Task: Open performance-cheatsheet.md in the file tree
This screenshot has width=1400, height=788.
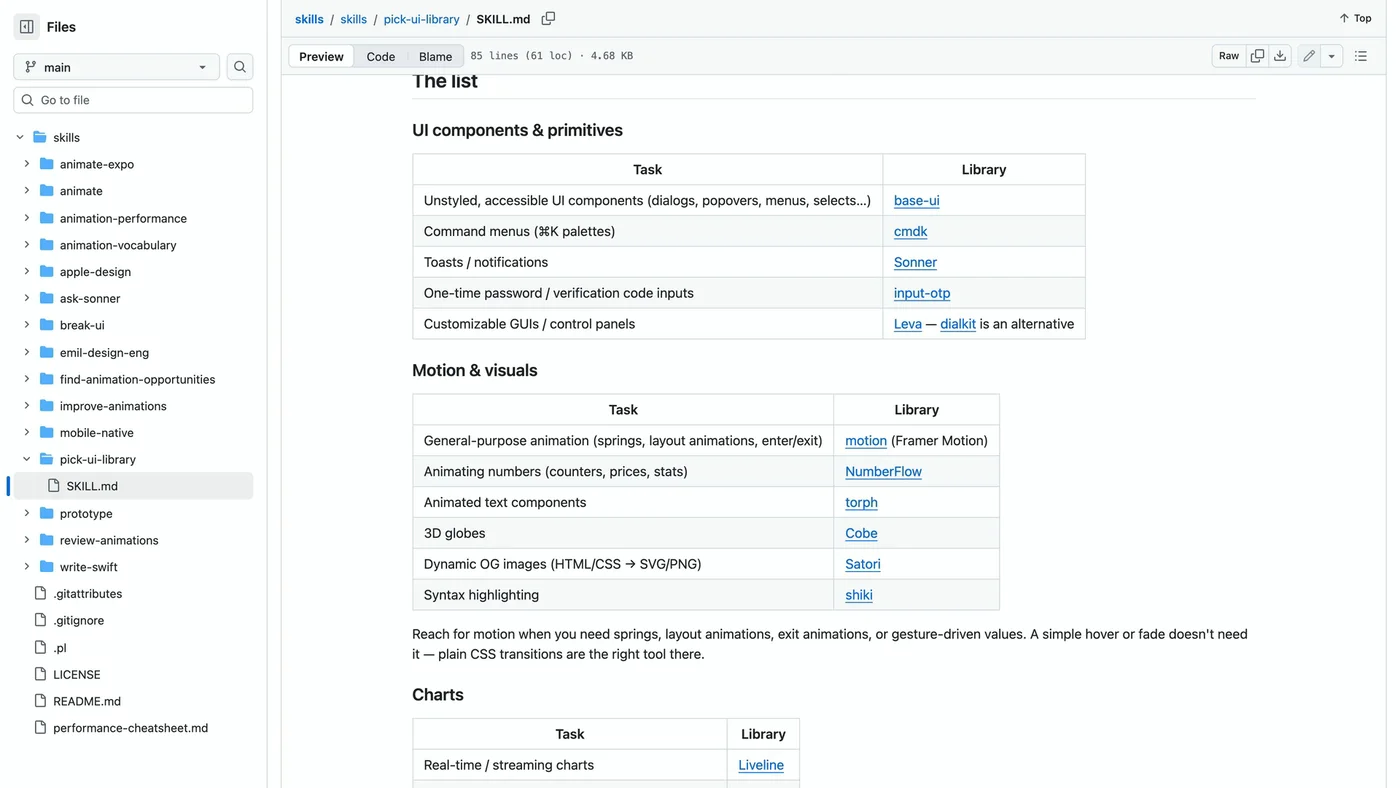Action: 131,728
